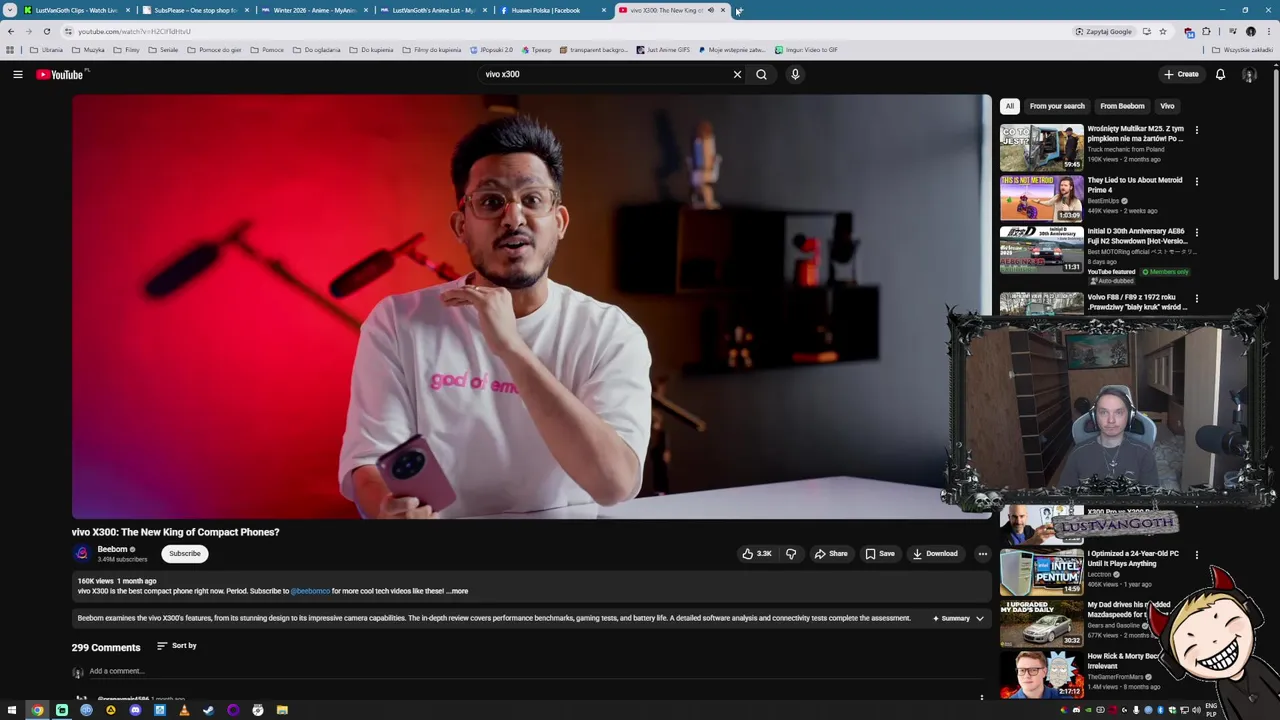
Task: Open the YouTube notifications bell
Action: [1220, 74]
